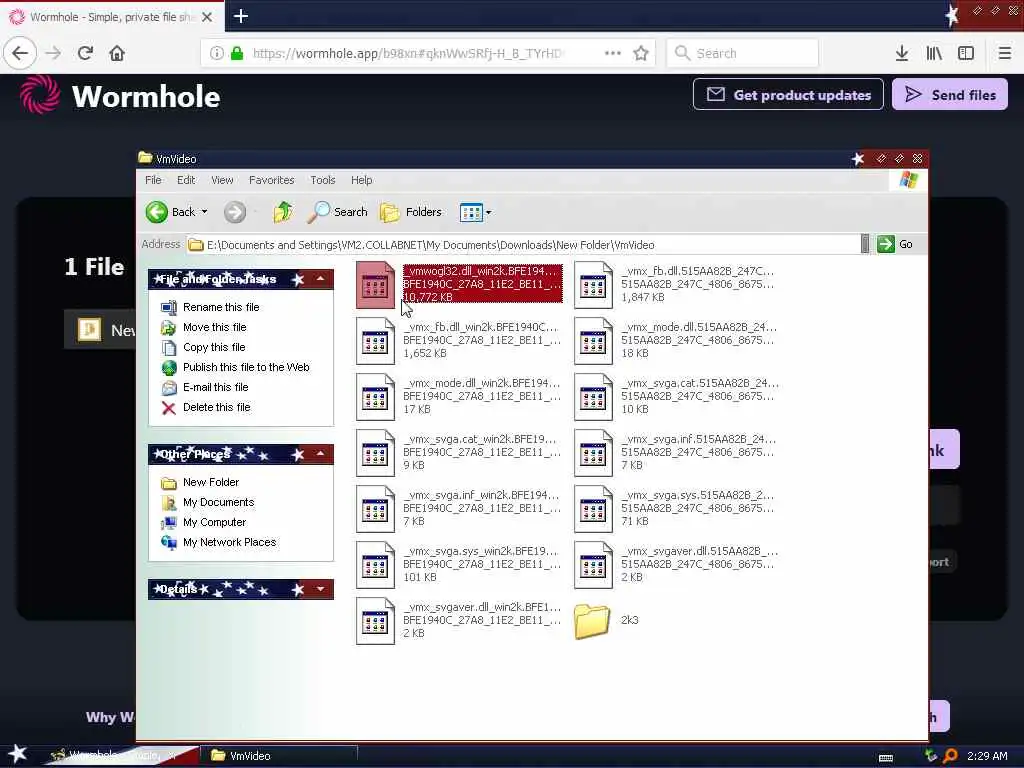This screenshot has height=768, width=1024.
Task: Open the Edit menu in Explorer
Action: tap(186, 180)
